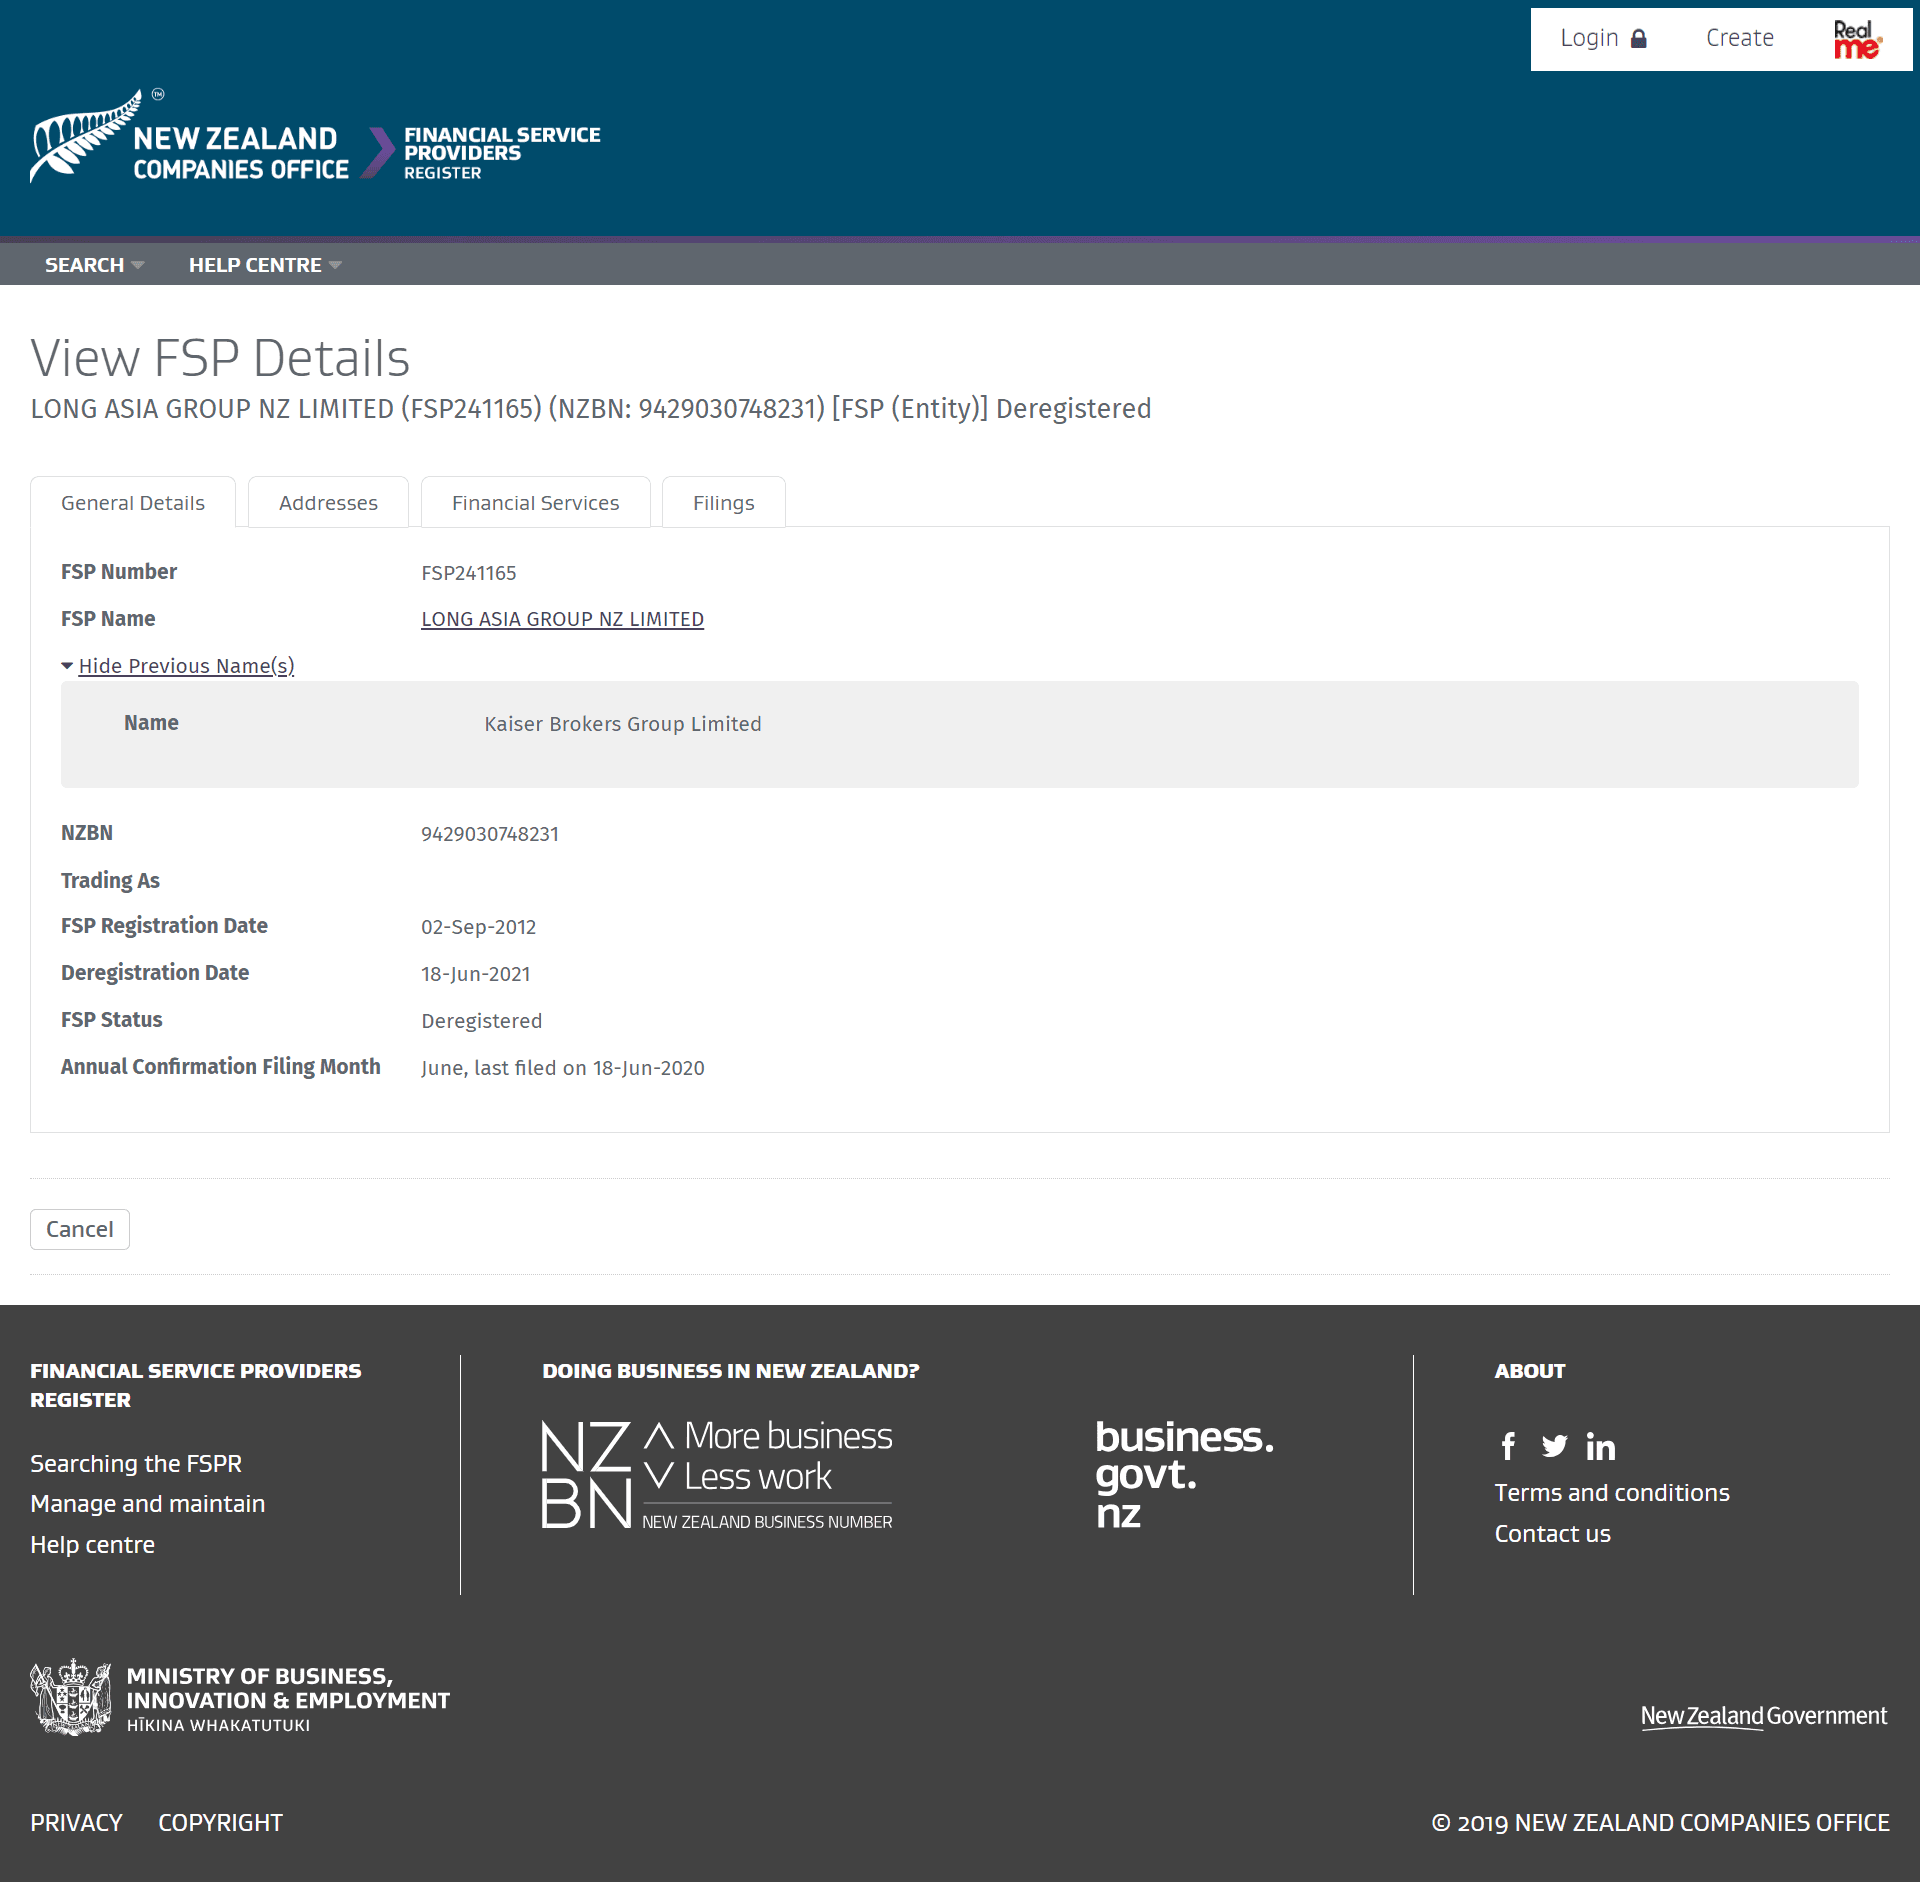This screenshot has width=1920, height=1882.
Task: Open the LinkedIn icon in footer
Action: pos(1600,1446)
